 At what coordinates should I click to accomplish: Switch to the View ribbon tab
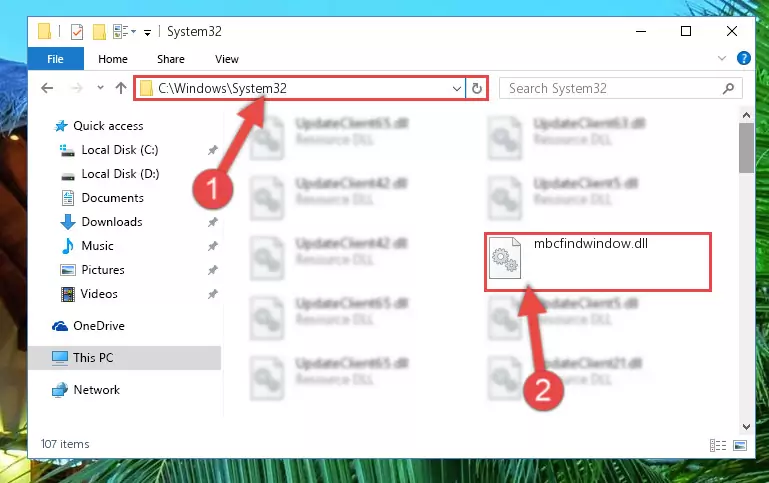point(227,59)
